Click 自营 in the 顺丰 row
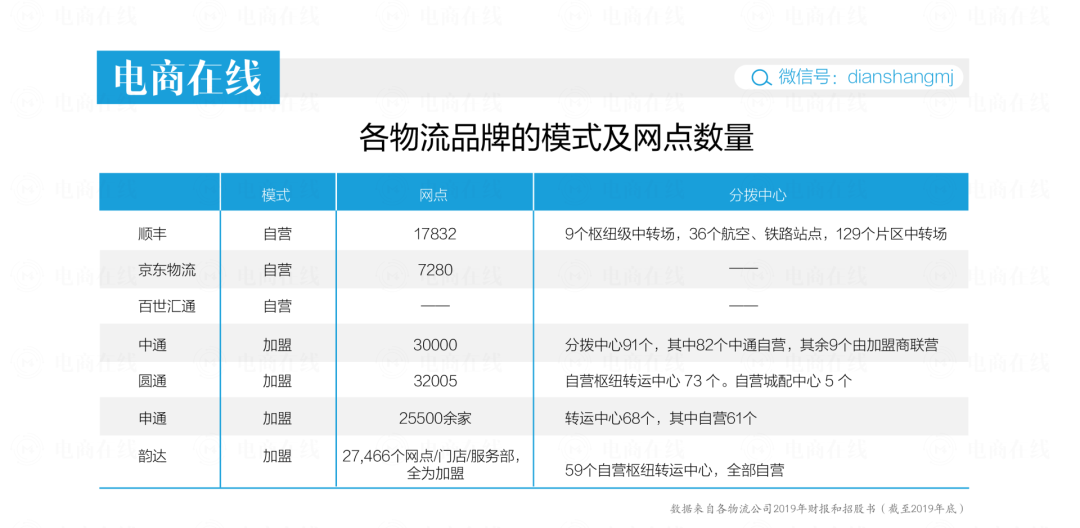The image size is (1080, 528). click(277, 234)
